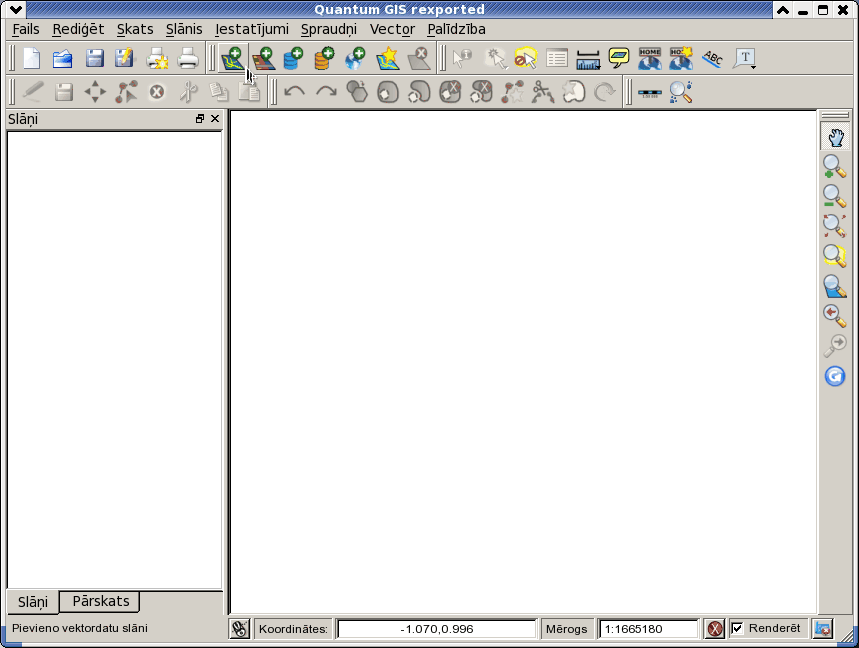The image size is (859, 648).
Task: Toggle layer editing pencil
Action: coord(33,91)
